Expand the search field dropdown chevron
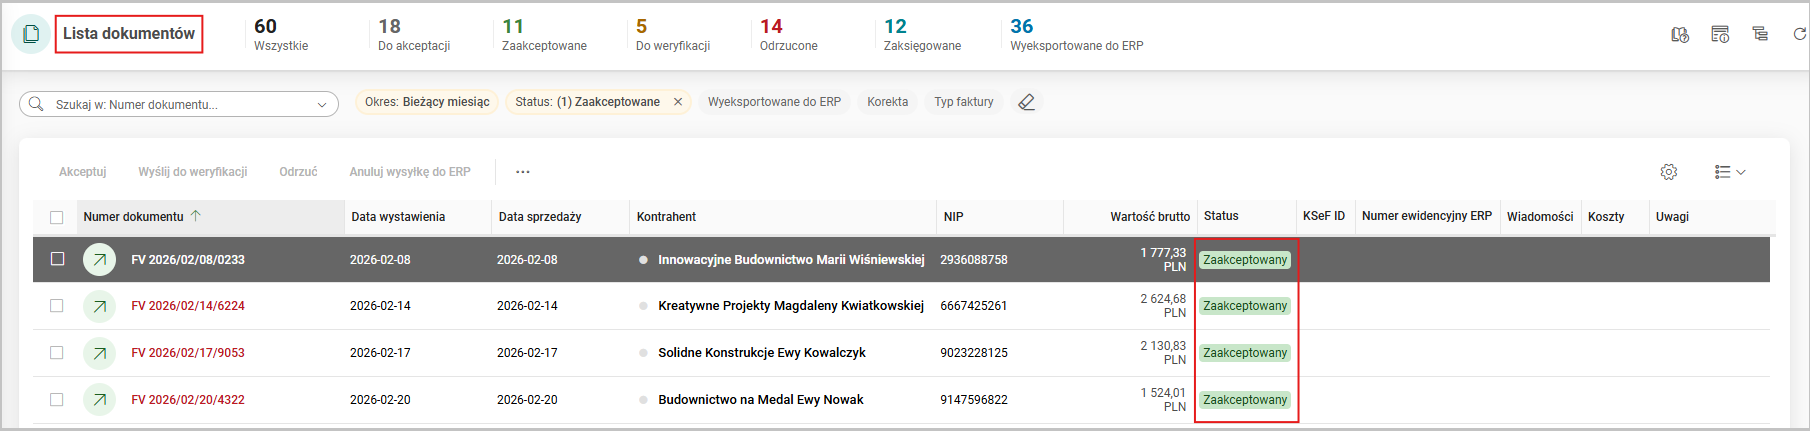1810x431 pixels. point(322,104)
